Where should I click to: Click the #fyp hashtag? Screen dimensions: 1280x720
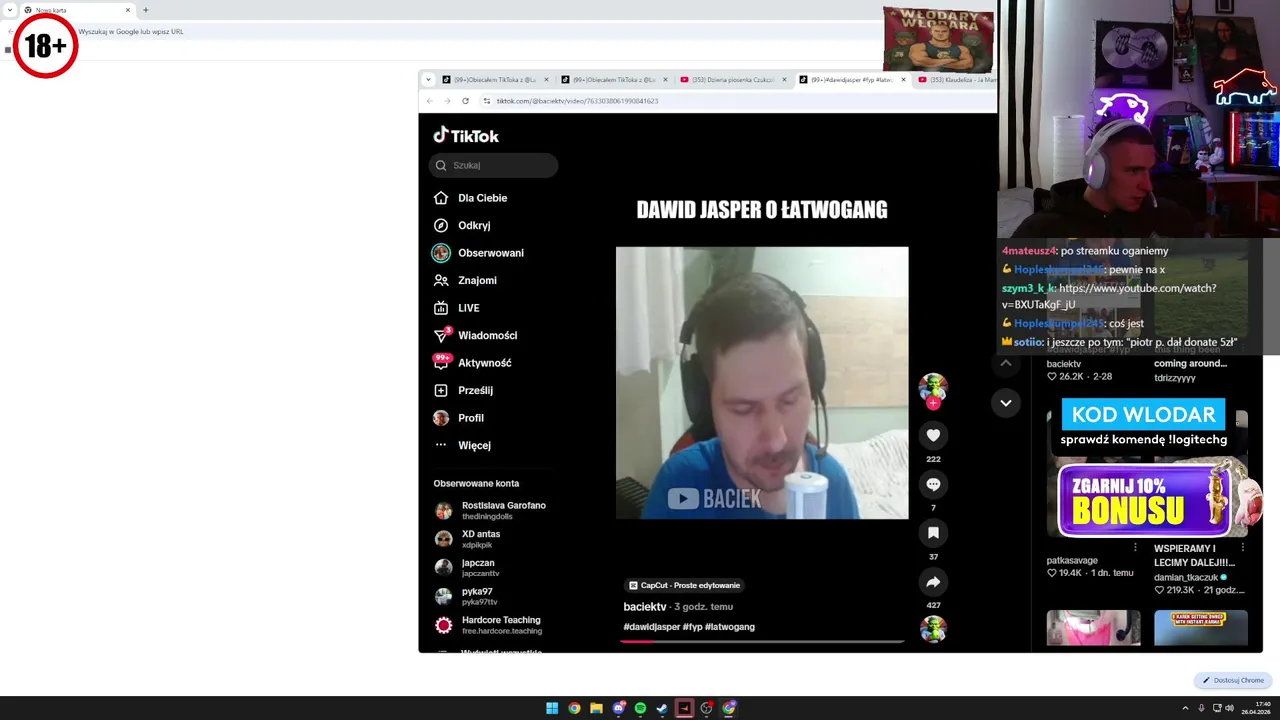click(692, 627)
